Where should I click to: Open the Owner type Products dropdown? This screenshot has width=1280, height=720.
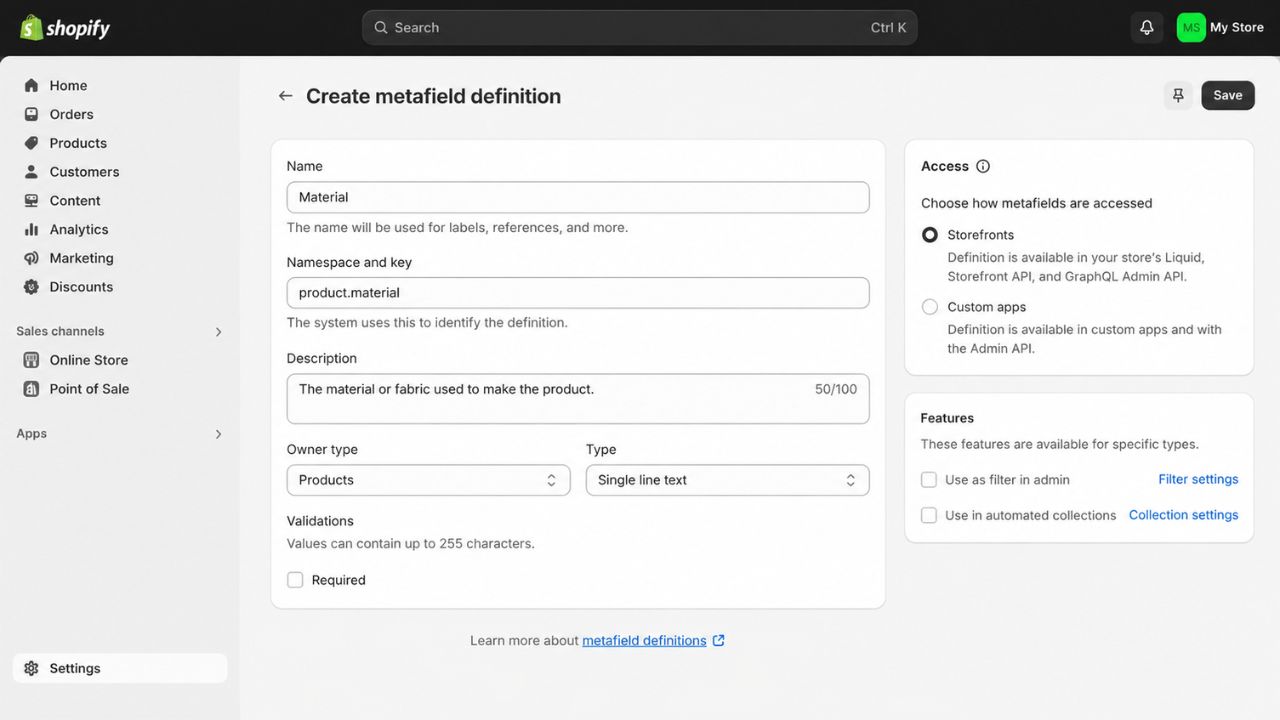click(428, 480)
